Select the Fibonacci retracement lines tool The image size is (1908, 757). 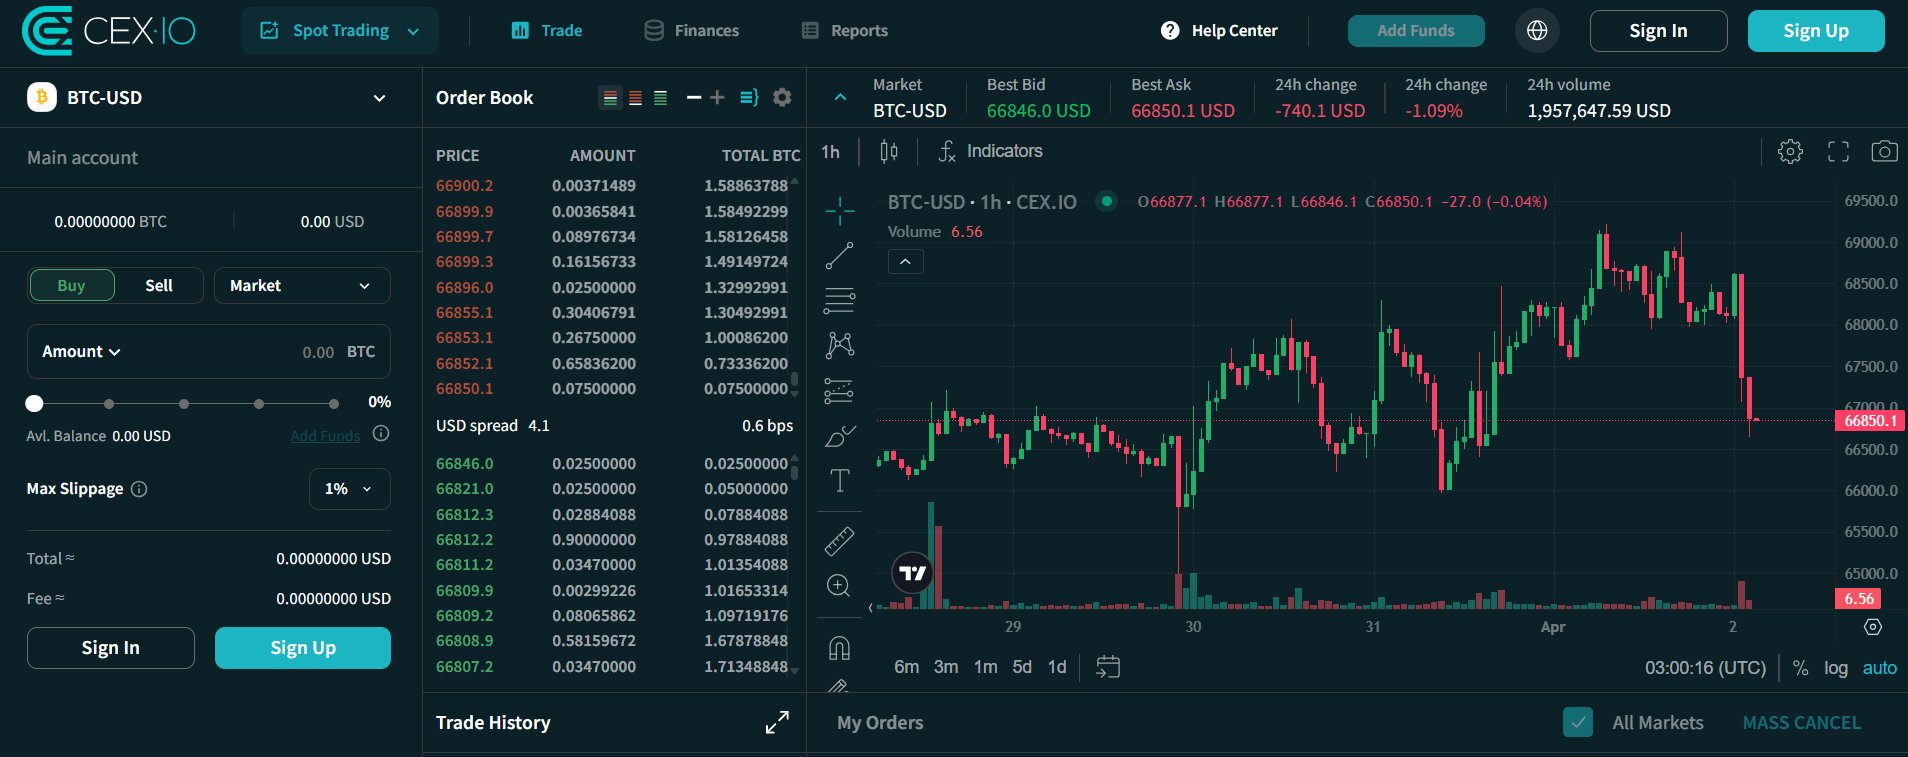840,300
